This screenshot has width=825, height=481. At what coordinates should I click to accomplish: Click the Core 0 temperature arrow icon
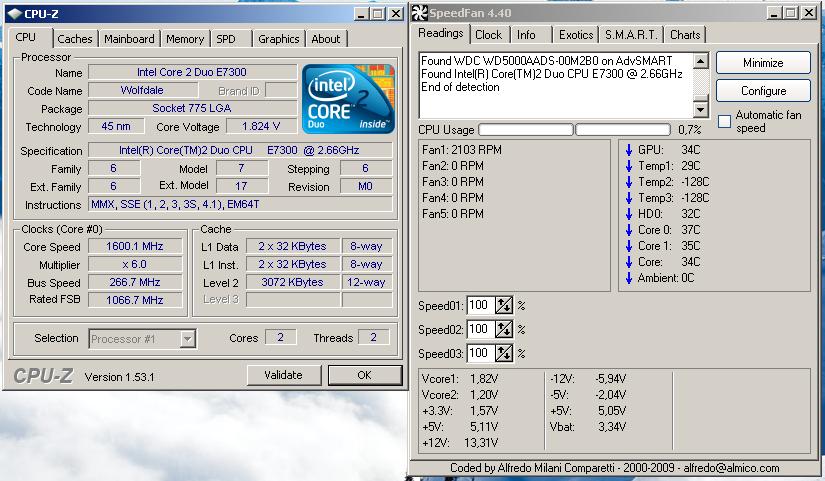pyautogui.click(x=629, y=230)
